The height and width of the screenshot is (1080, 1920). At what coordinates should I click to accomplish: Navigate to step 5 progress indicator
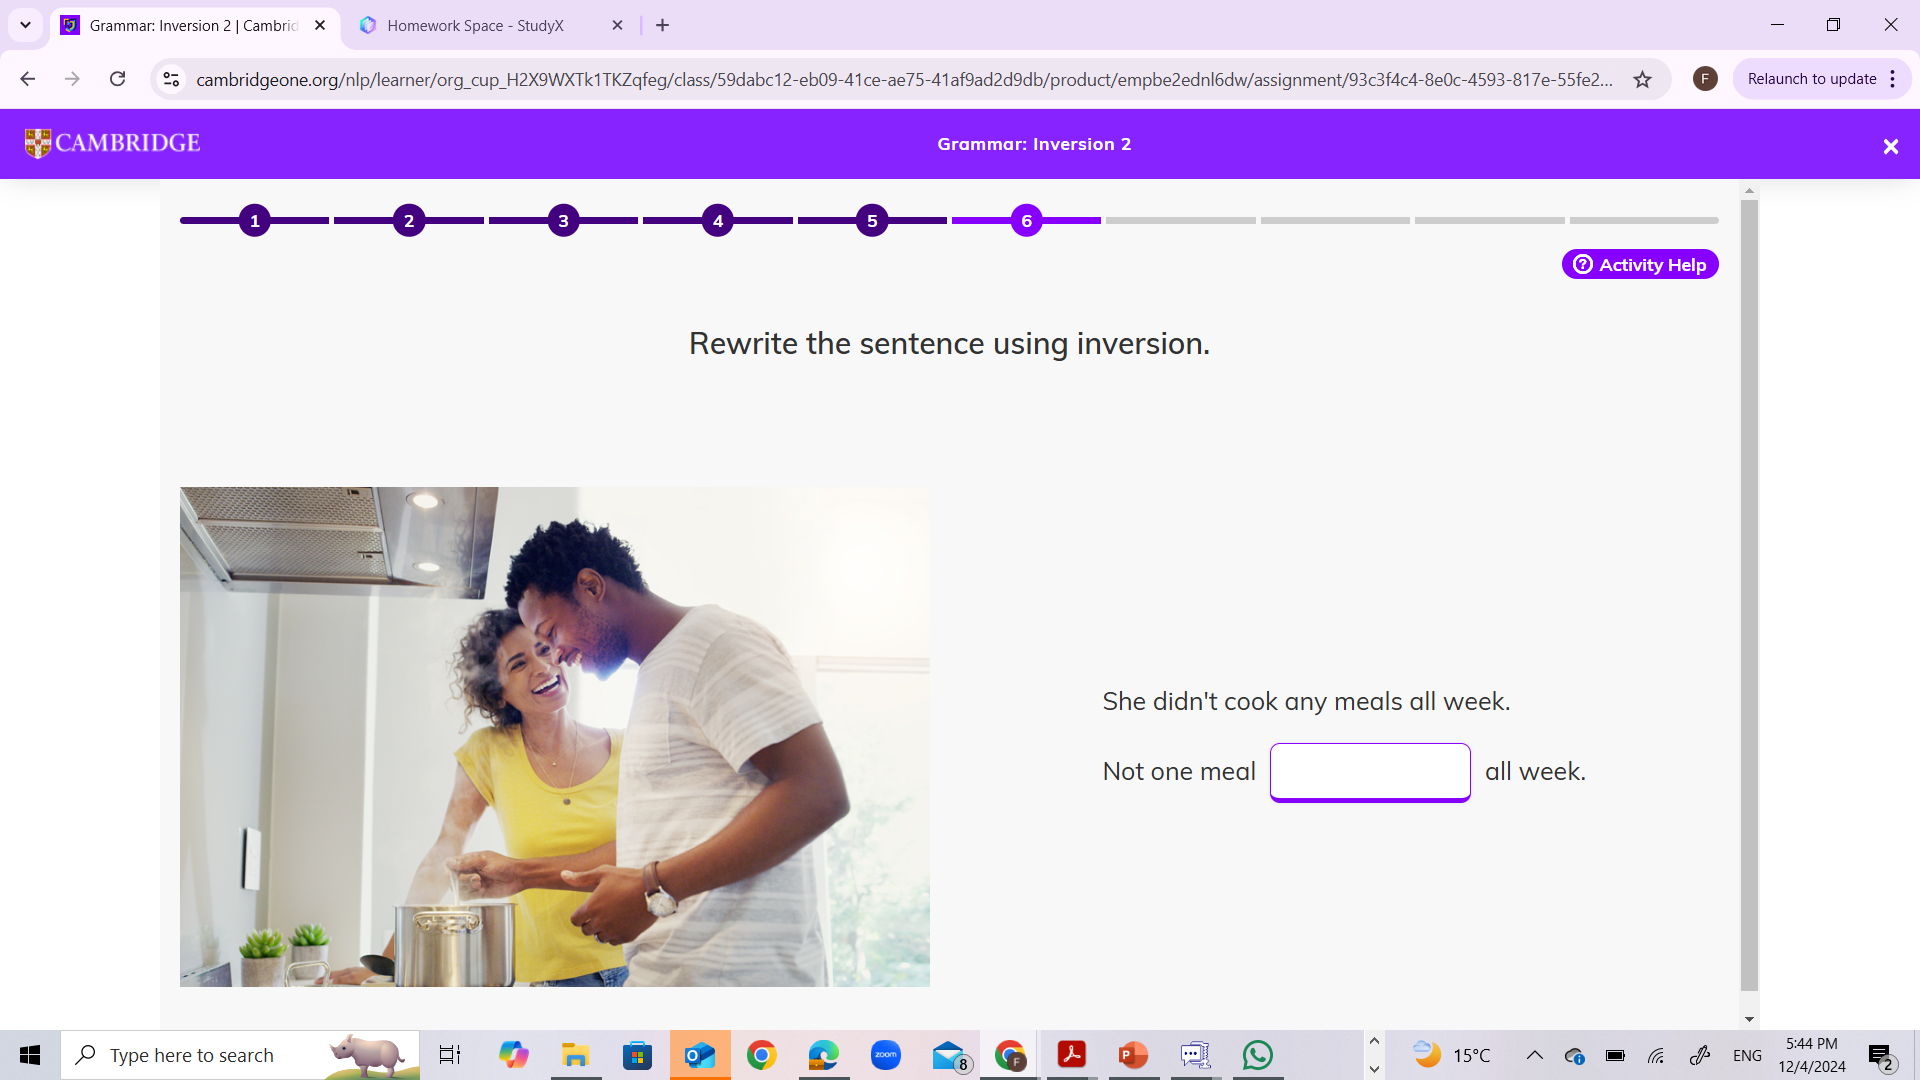point(872,220)
